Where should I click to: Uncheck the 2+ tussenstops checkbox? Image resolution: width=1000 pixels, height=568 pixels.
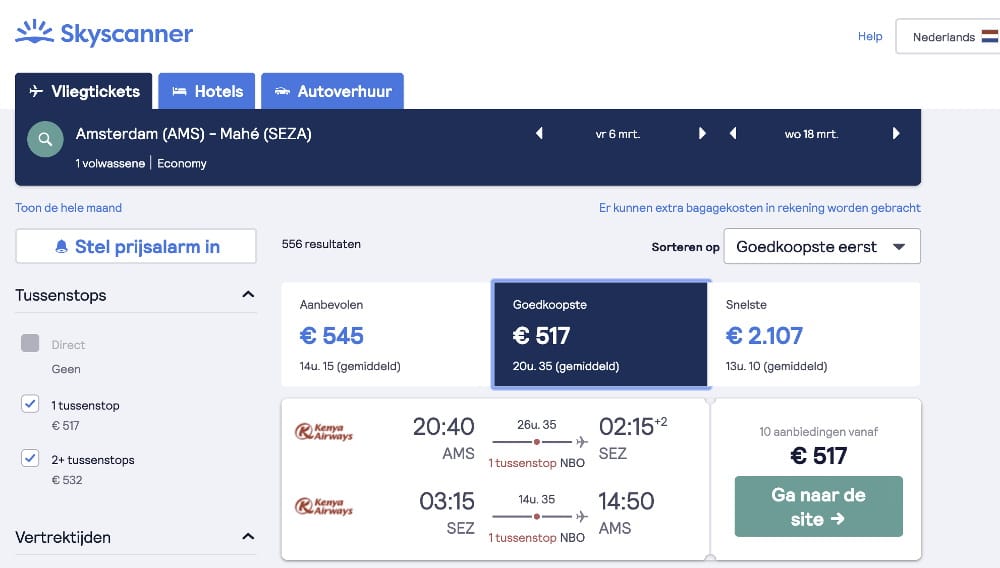[30, 458]
